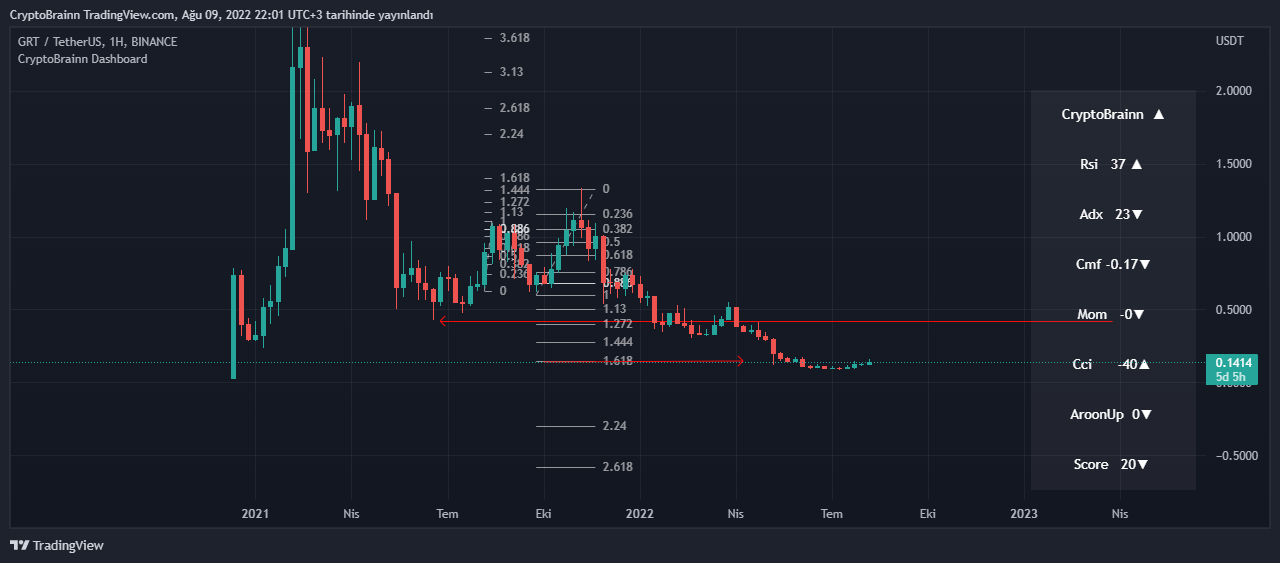Click the 0.618 Fibonacci retracement label
1280x563 pixels.
(618, 255)
